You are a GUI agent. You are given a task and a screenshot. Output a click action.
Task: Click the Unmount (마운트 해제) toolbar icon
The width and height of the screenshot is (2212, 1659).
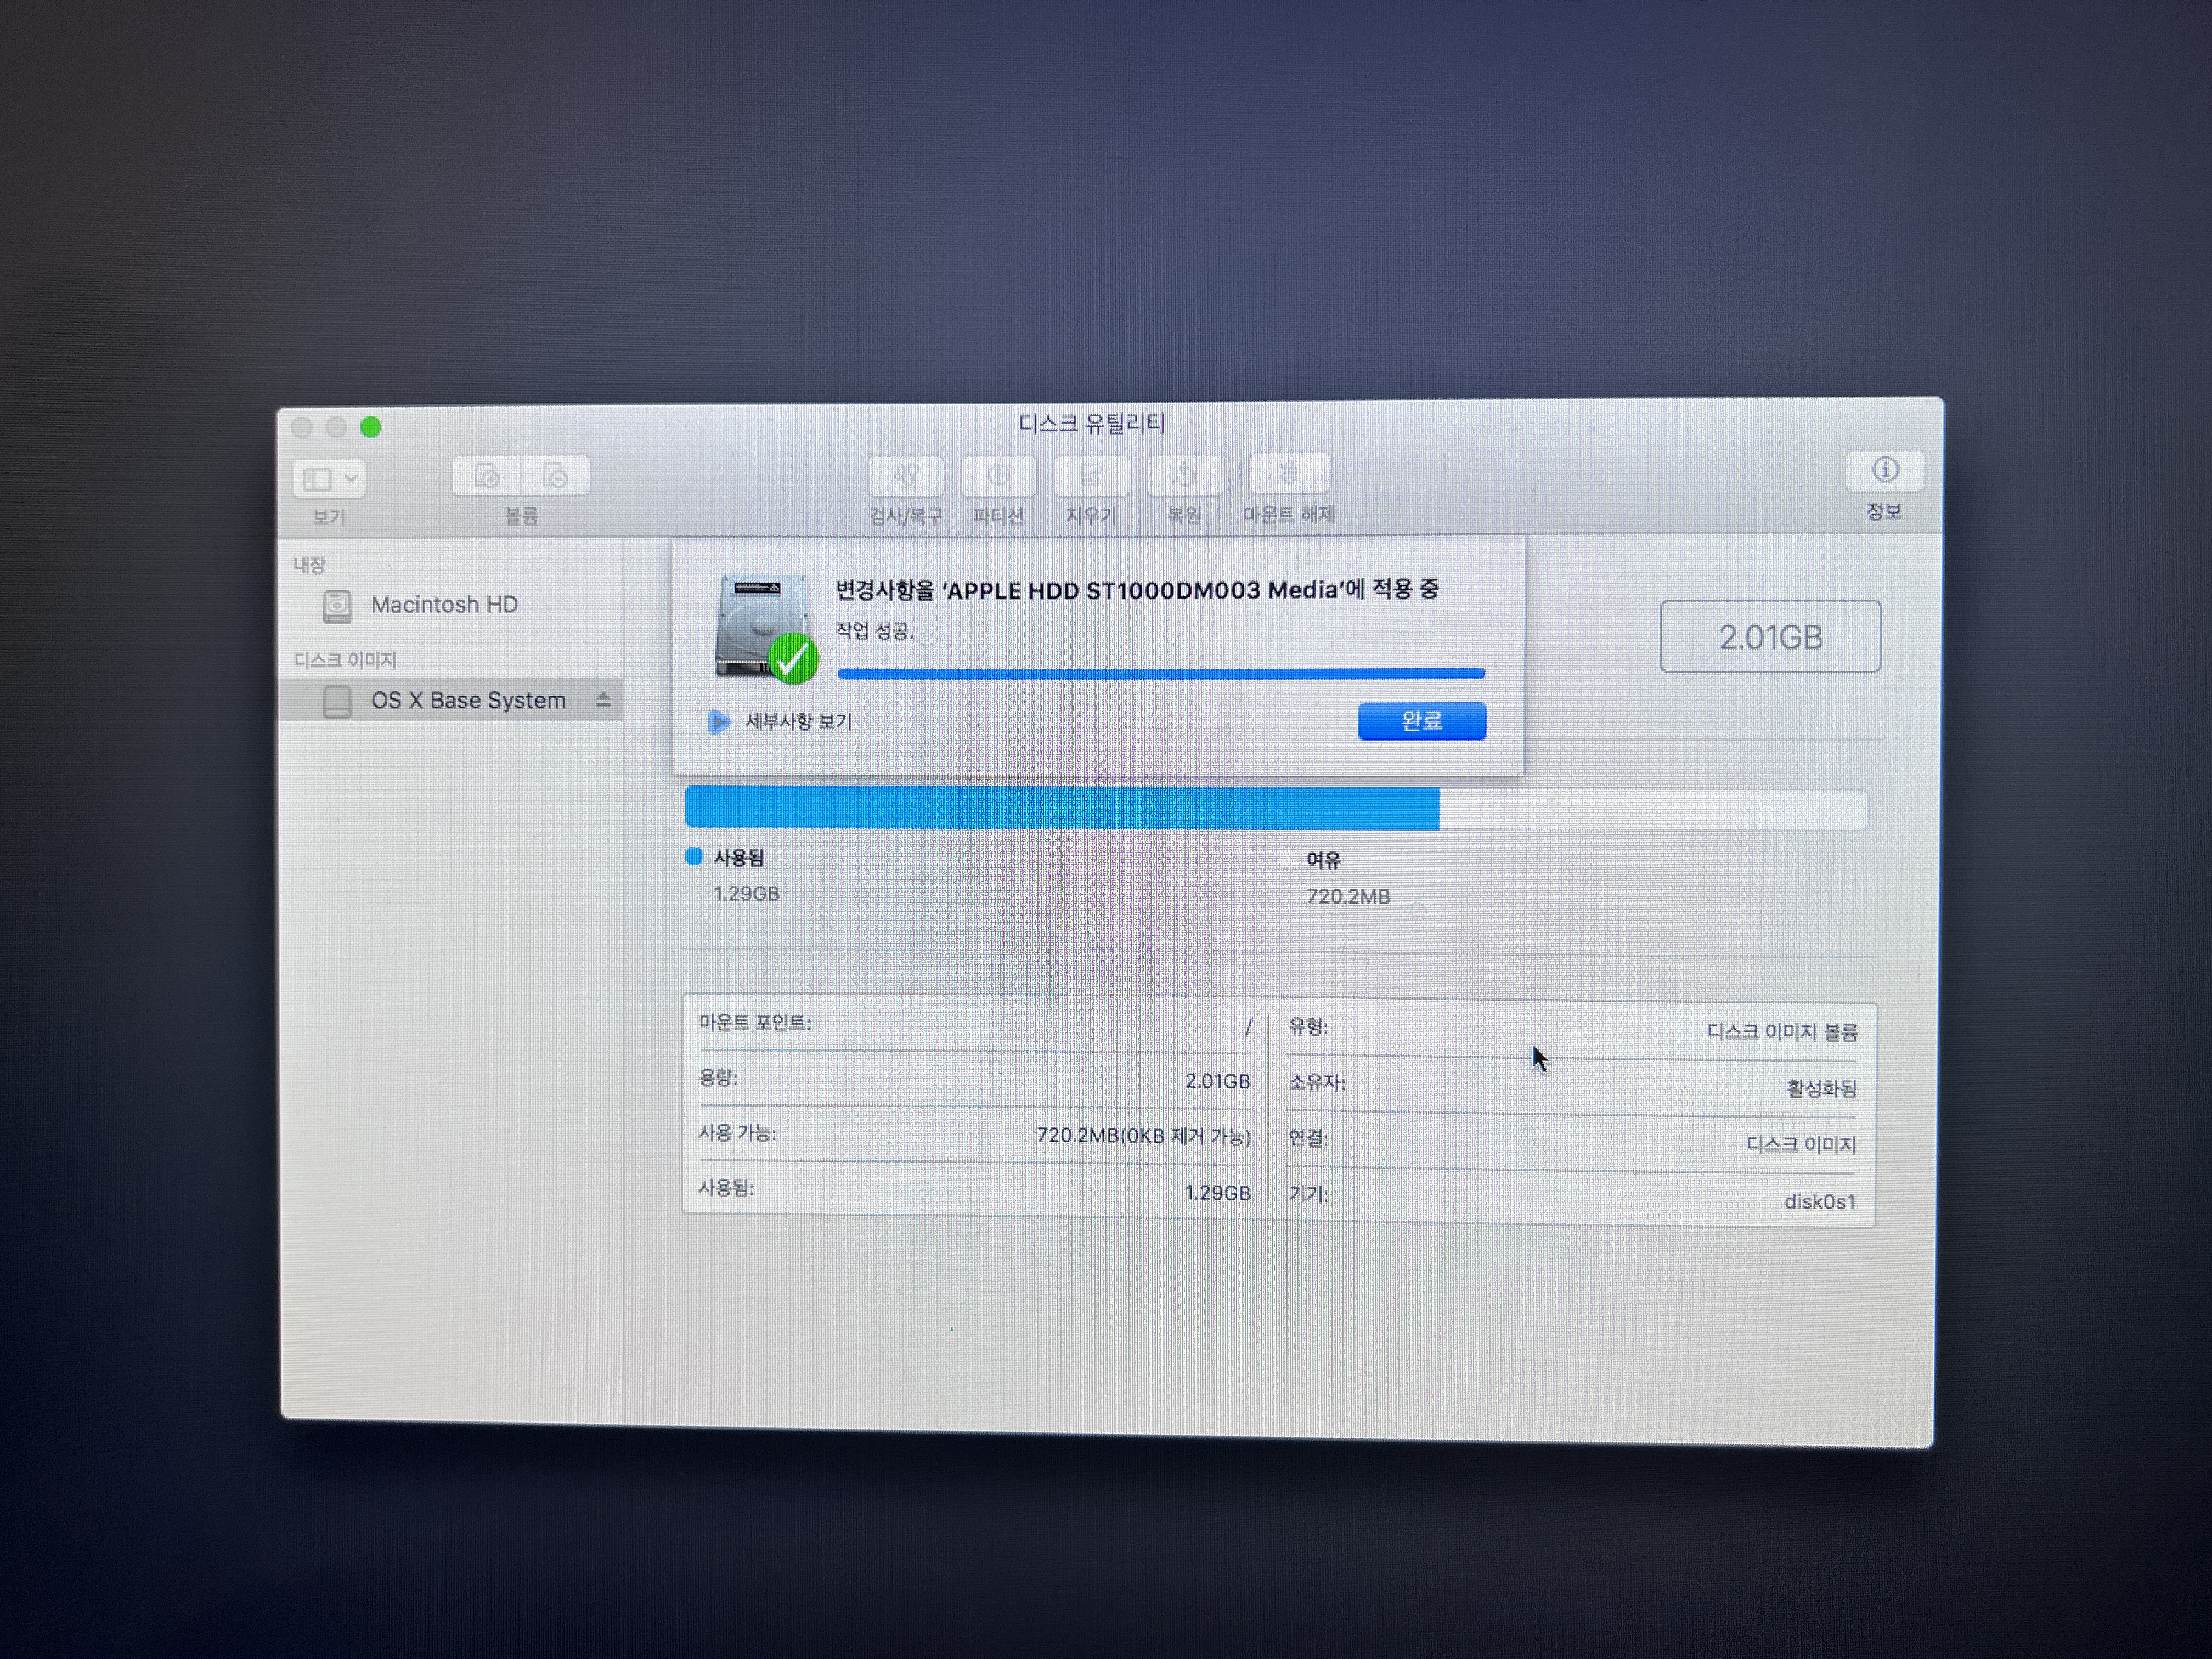click(x=1289, y=474)
